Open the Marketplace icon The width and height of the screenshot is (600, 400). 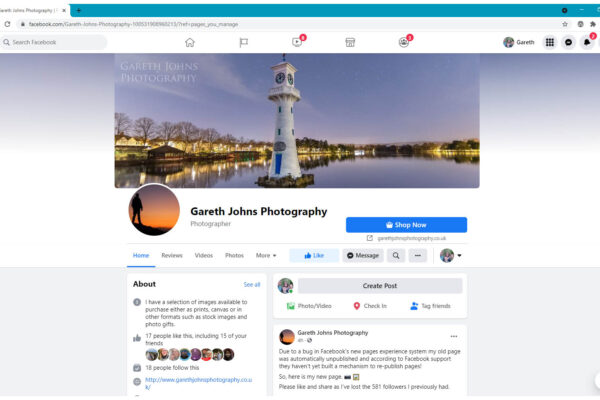pos(350,42)
